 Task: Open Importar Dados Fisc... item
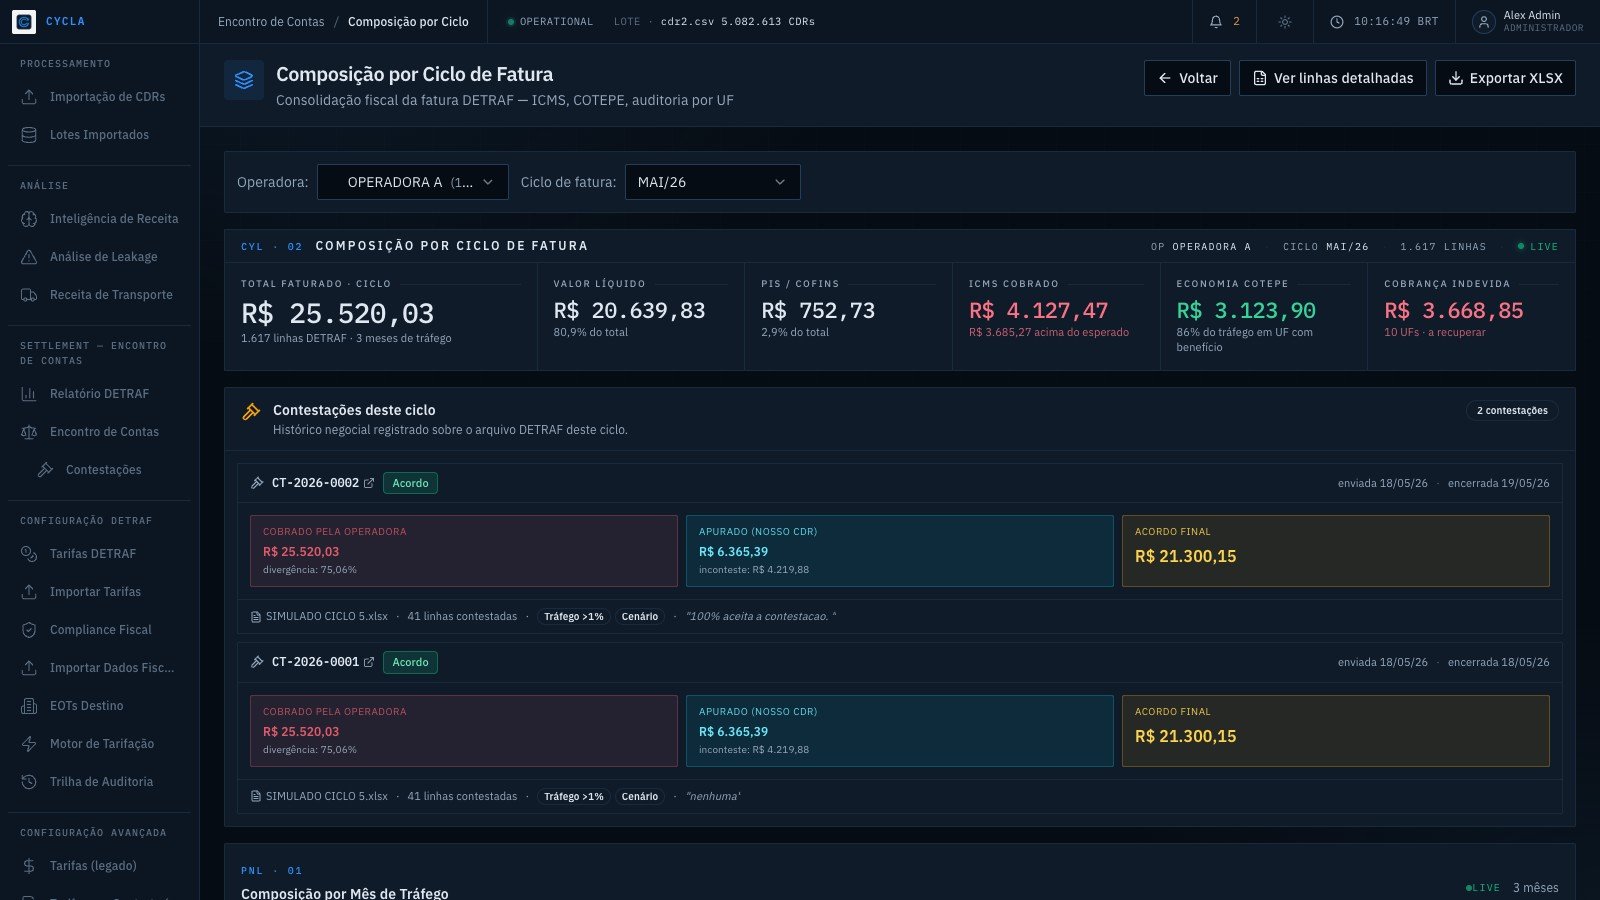pyautogui.click(x=99, y=668)
